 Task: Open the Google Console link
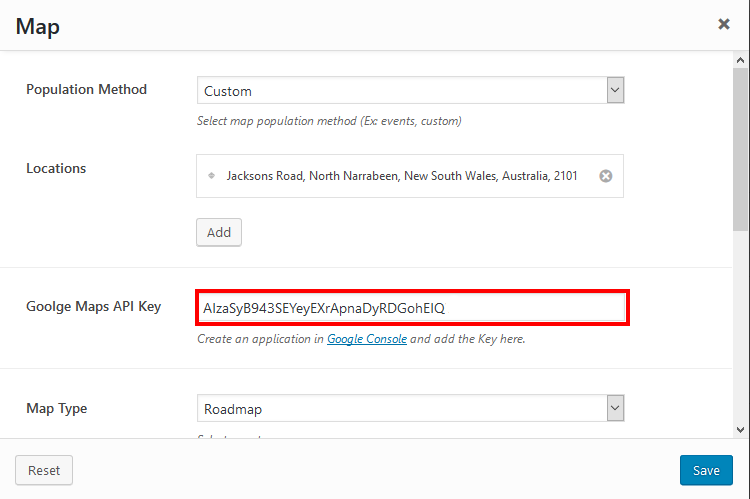click(367, 339)
